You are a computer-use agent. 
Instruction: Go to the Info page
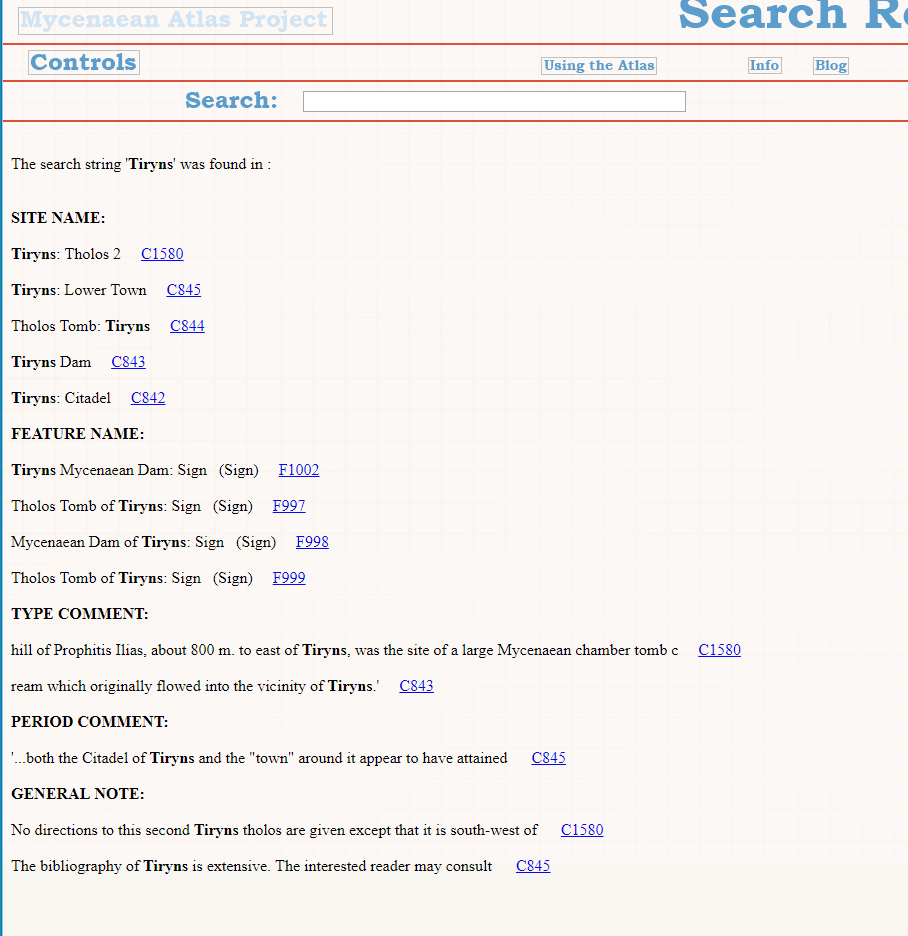click(x=764, y=66)
